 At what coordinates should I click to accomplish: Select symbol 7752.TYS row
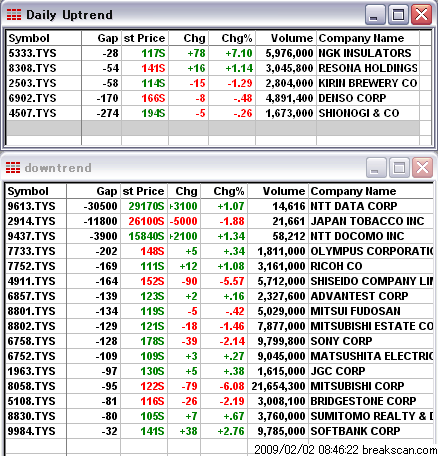point(32,266)
